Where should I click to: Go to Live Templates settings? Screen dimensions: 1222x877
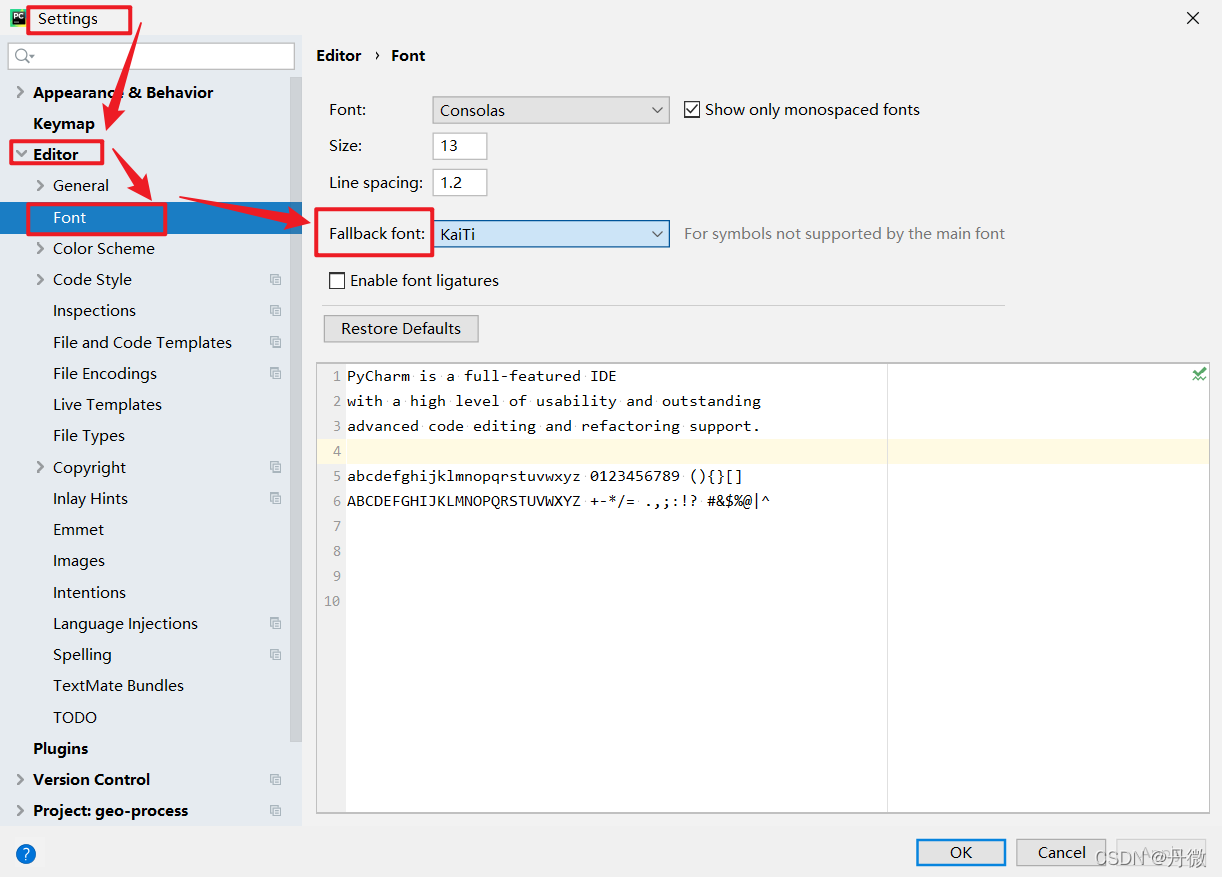[x=107, y=405]
